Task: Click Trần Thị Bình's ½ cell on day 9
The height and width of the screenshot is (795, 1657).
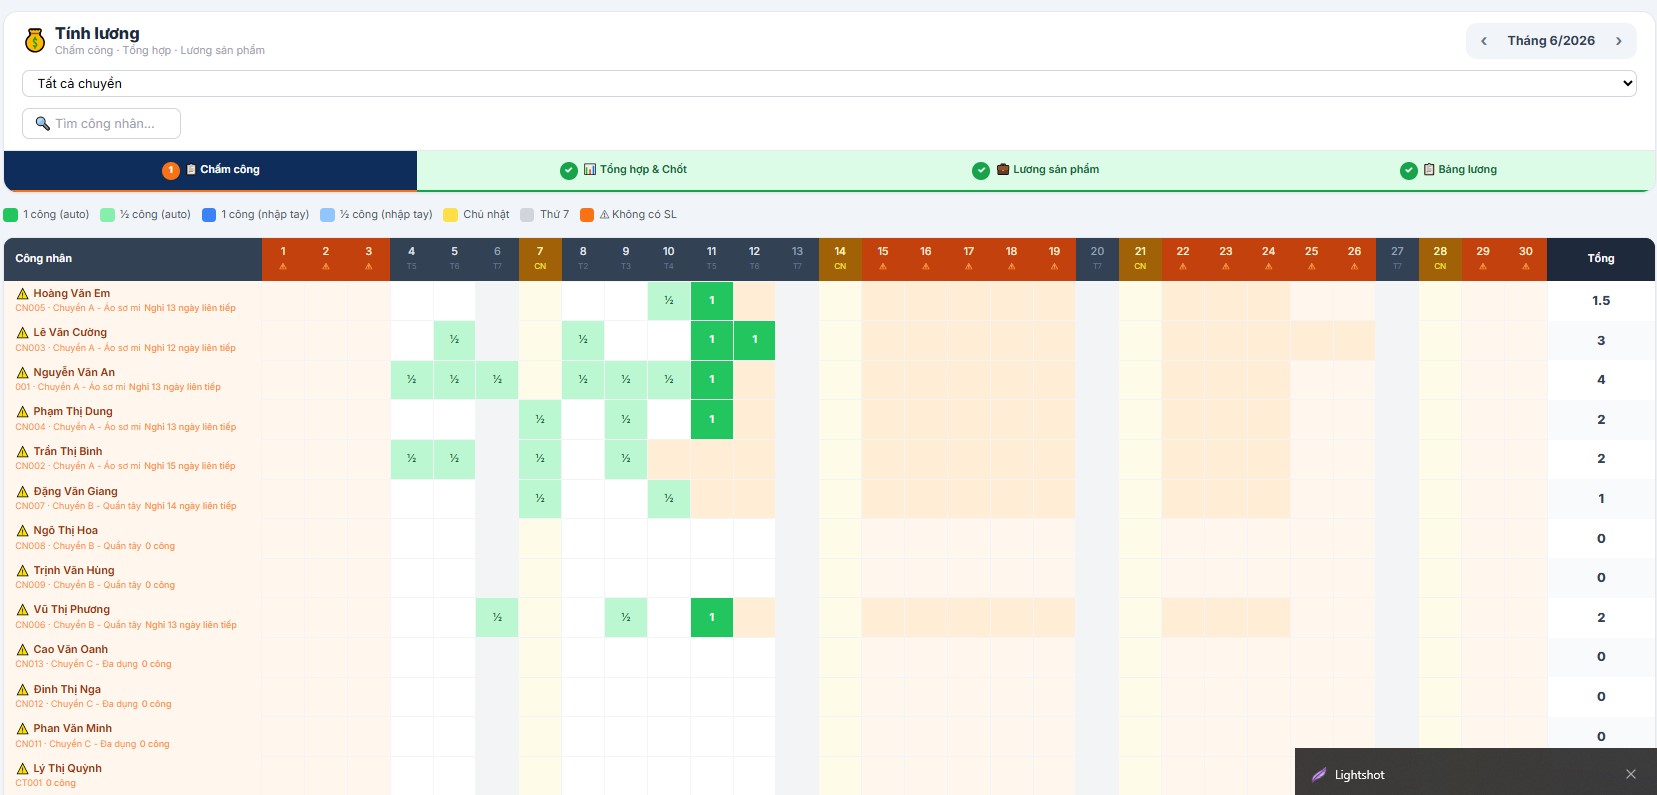Action: pos(626,459)
